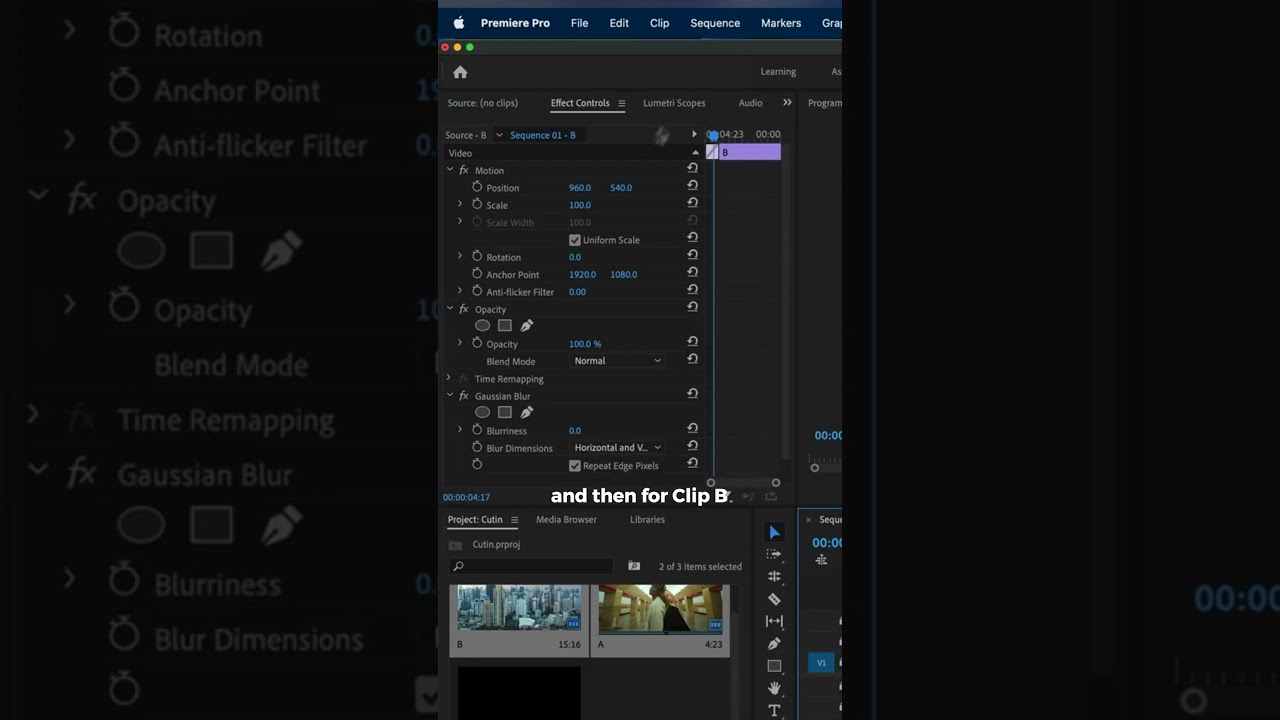
Task: Toggle Anti-flicker Filter stopwatch
Action: 477,291
